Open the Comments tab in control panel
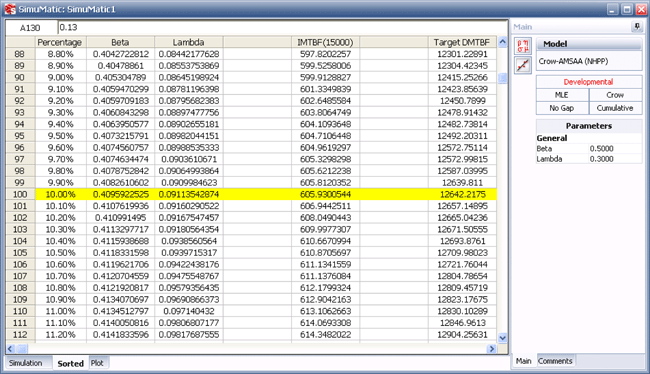Viewport: 650px width, 374px height. pos(555,361)
